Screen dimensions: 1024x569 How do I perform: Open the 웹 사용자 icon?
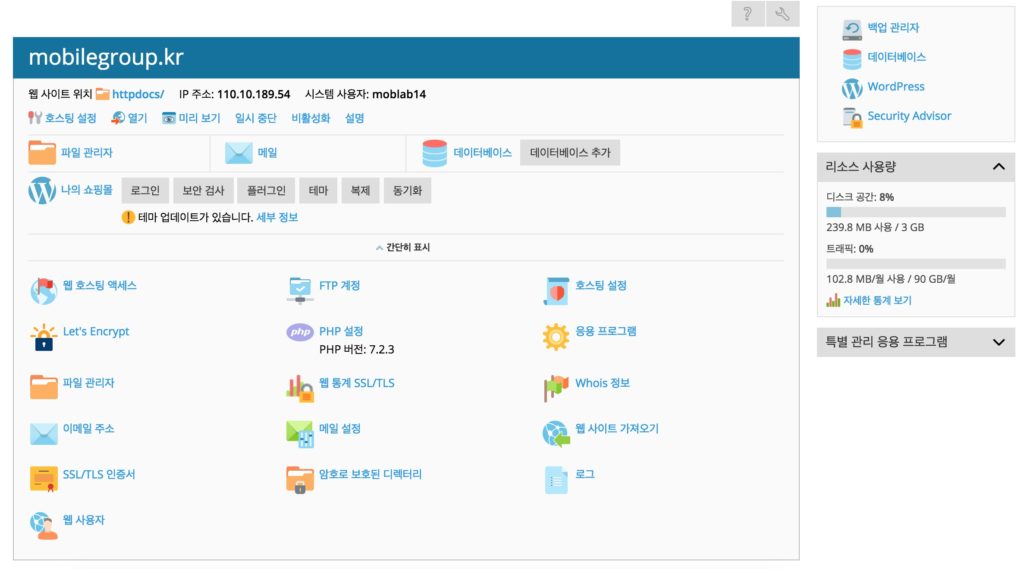coord(43,525)
